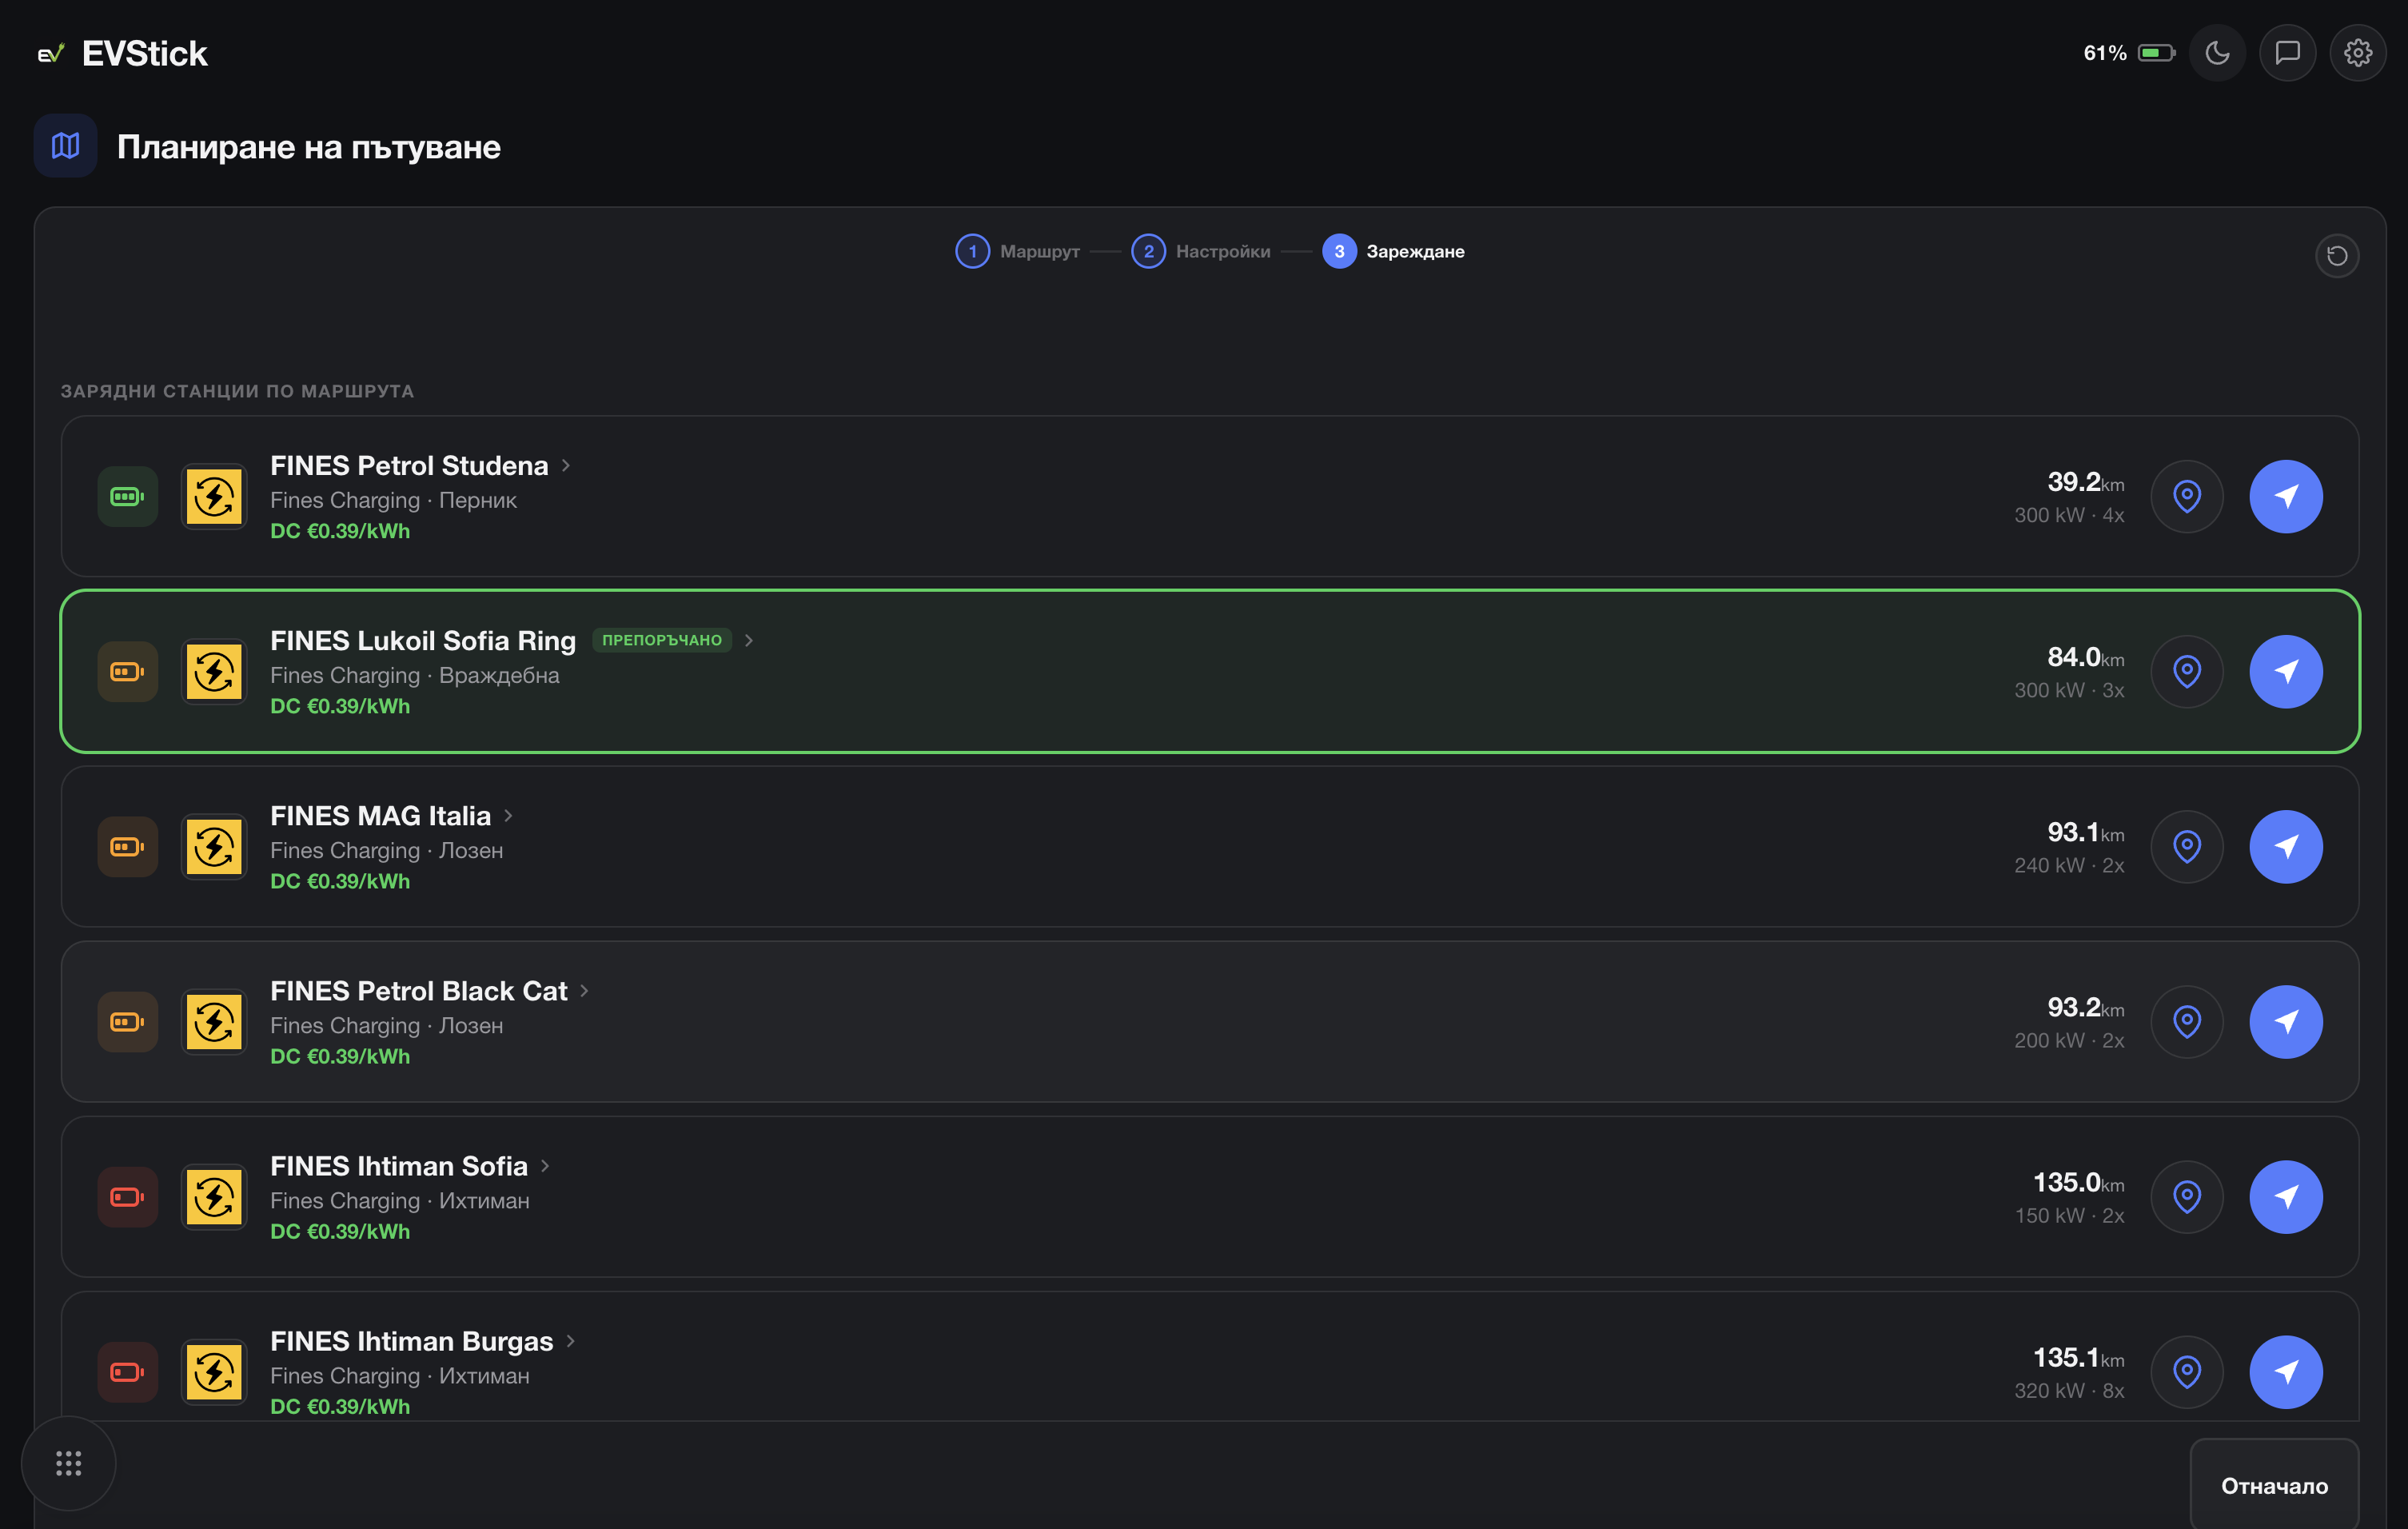Image resolution: width=2408 pixels, height=1529 pixels.
Task: Click the trip planning map icon
Action: pyautogui.click(x=65, y=146)
